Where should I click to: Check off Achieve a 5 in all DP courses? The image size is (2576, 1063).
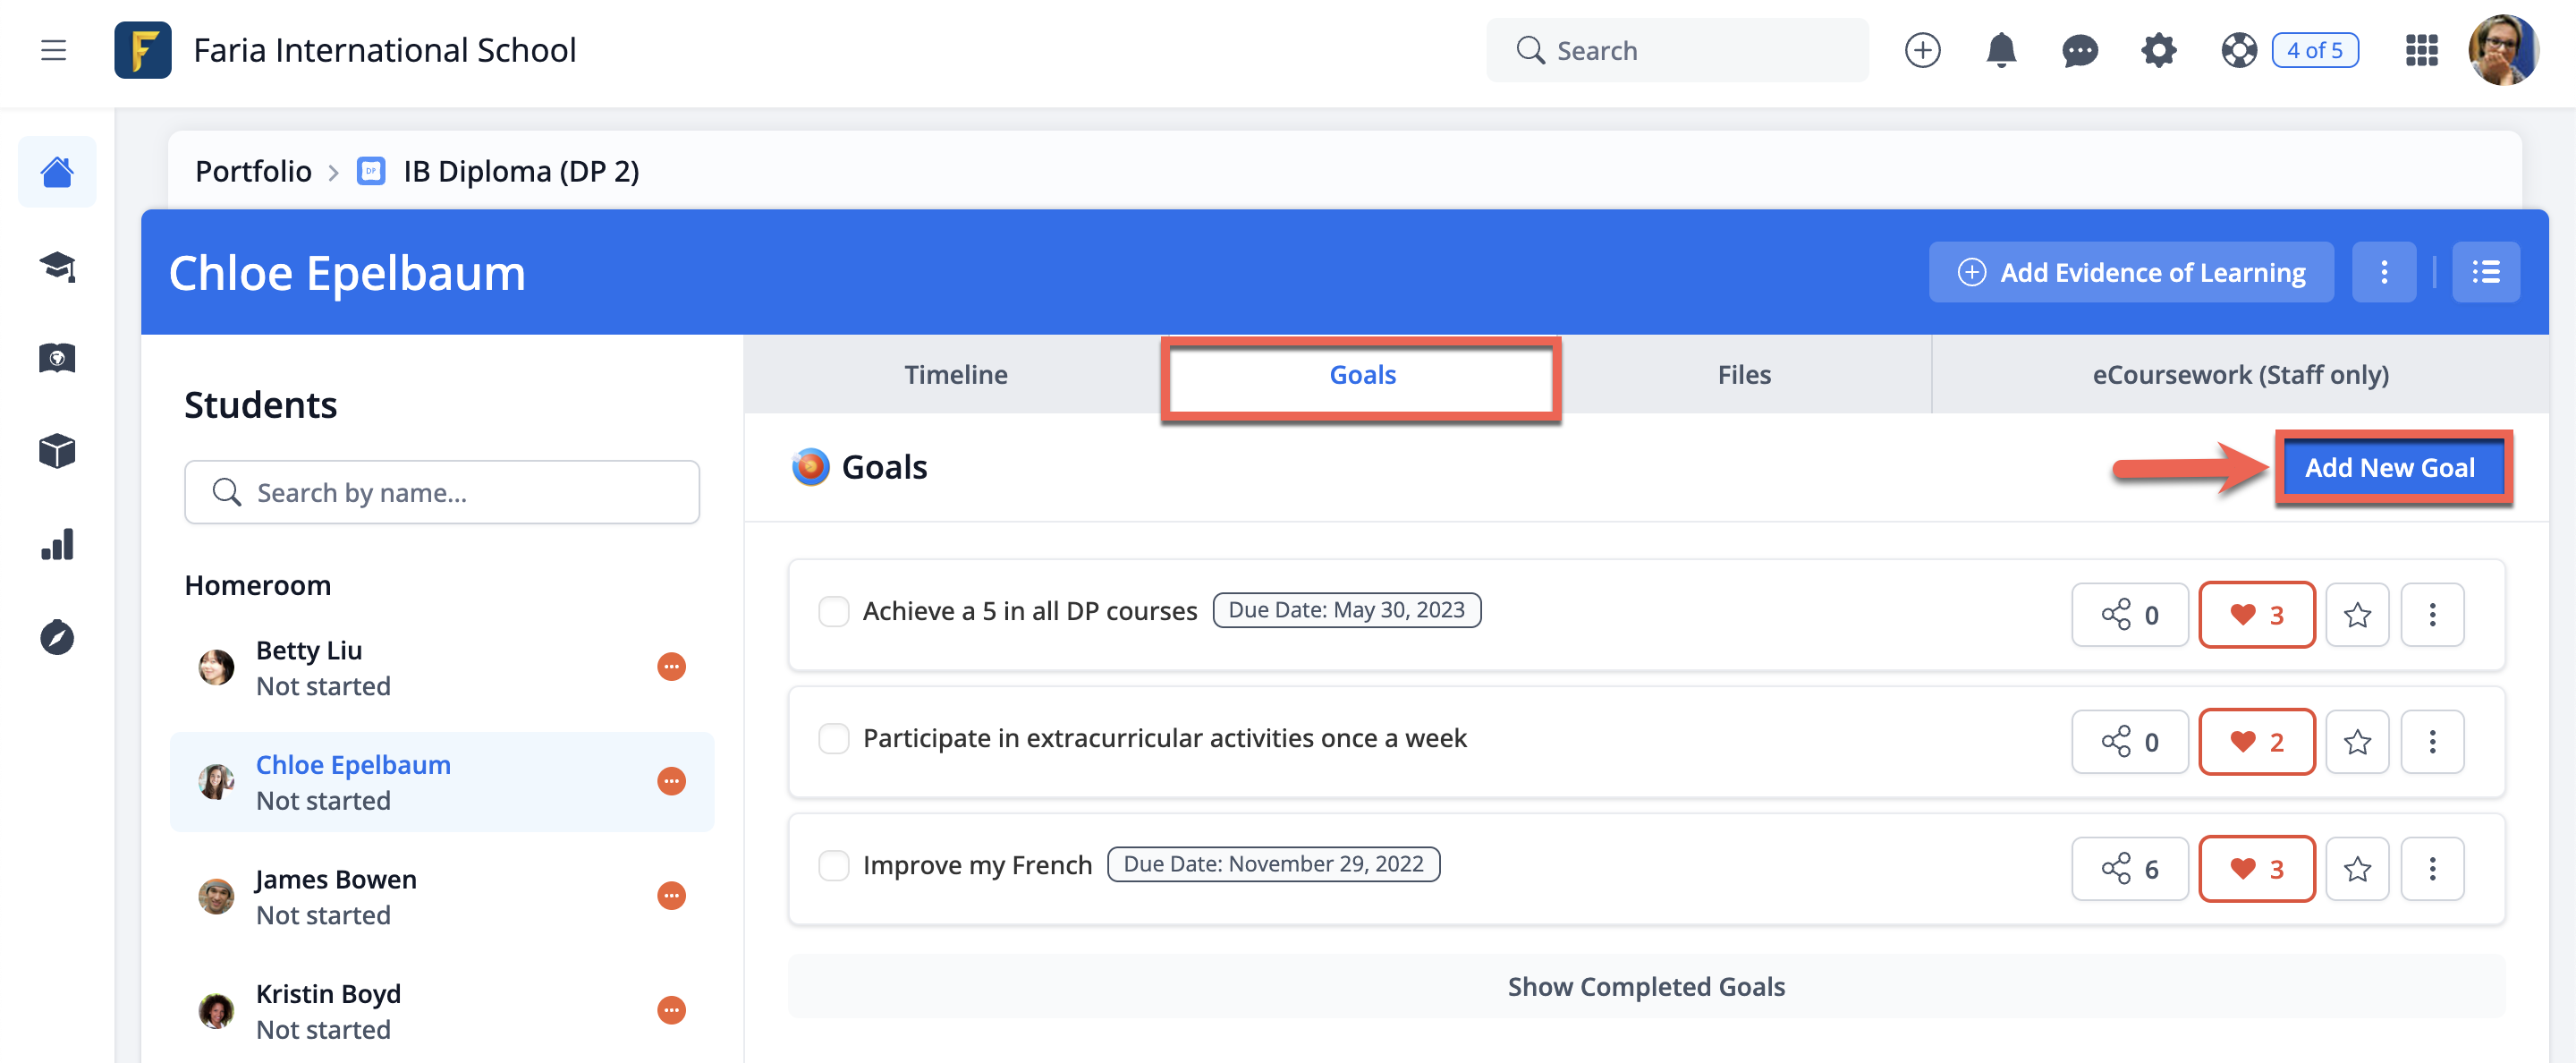point(833,611)
